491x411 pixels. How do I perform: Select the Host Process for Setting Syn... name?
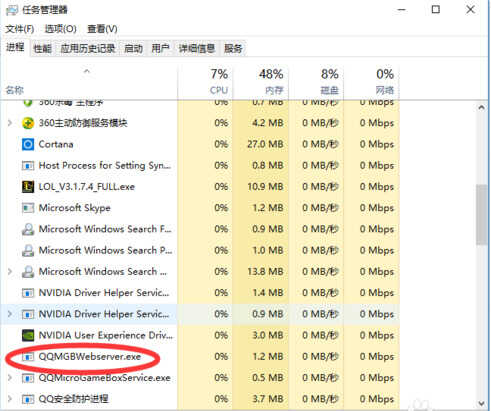[105, 166]
